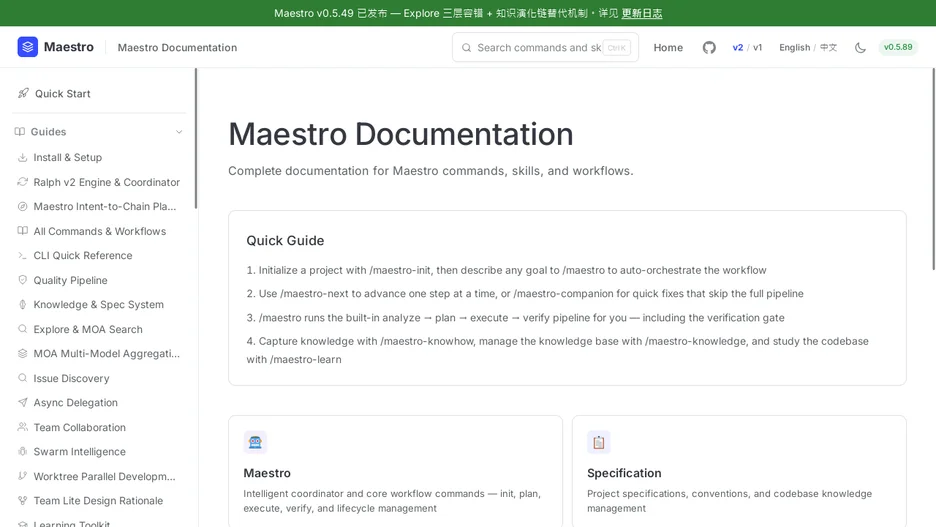The image size is (936, 527).
Task: Click the All Commands book icon
Action: [23, 231]
